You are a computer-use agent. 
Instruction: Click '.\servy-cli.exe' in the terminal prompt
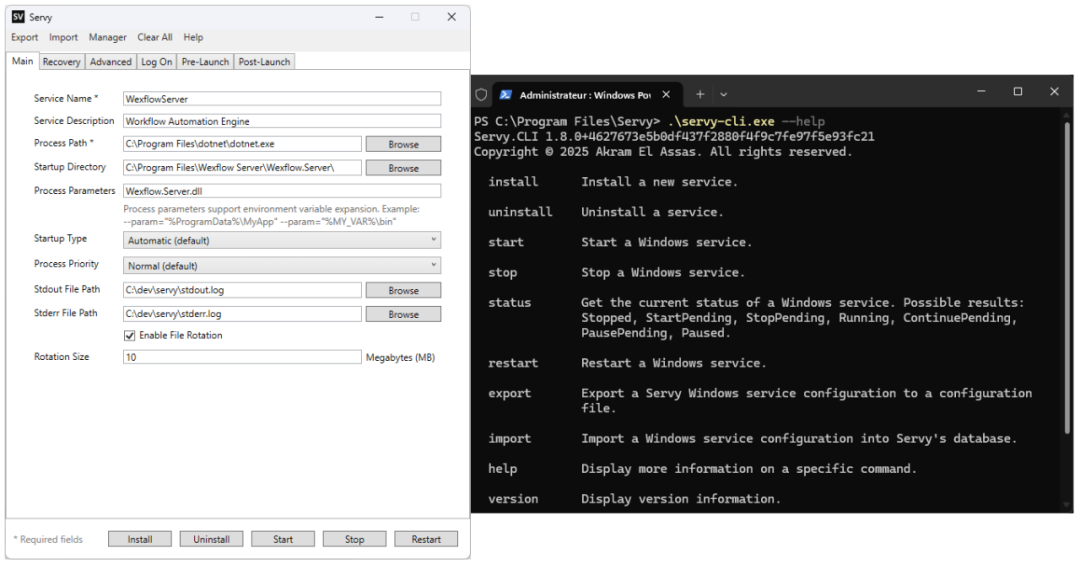720,121
